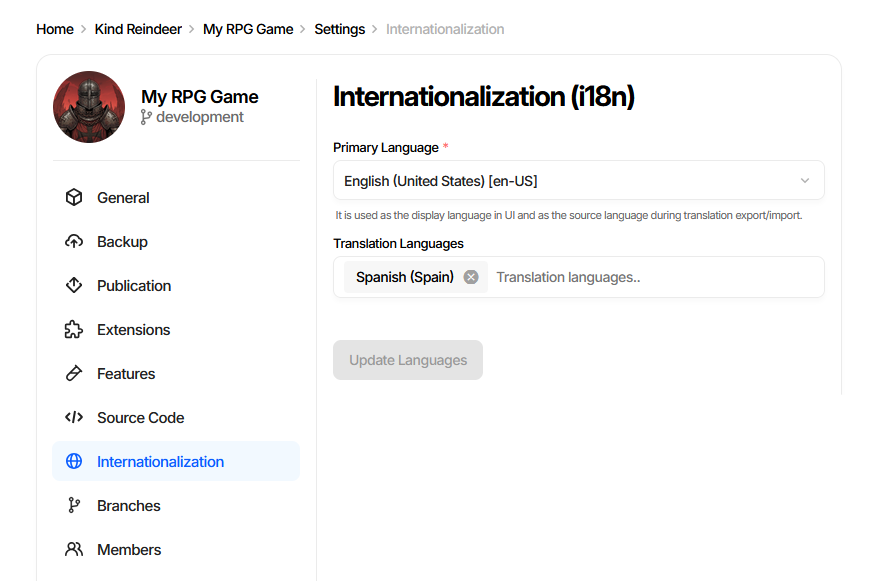This screenshot has width=884, height=581.
Task: Open Kind Reindeer breadcrumb link
Action: click(138, 29)
